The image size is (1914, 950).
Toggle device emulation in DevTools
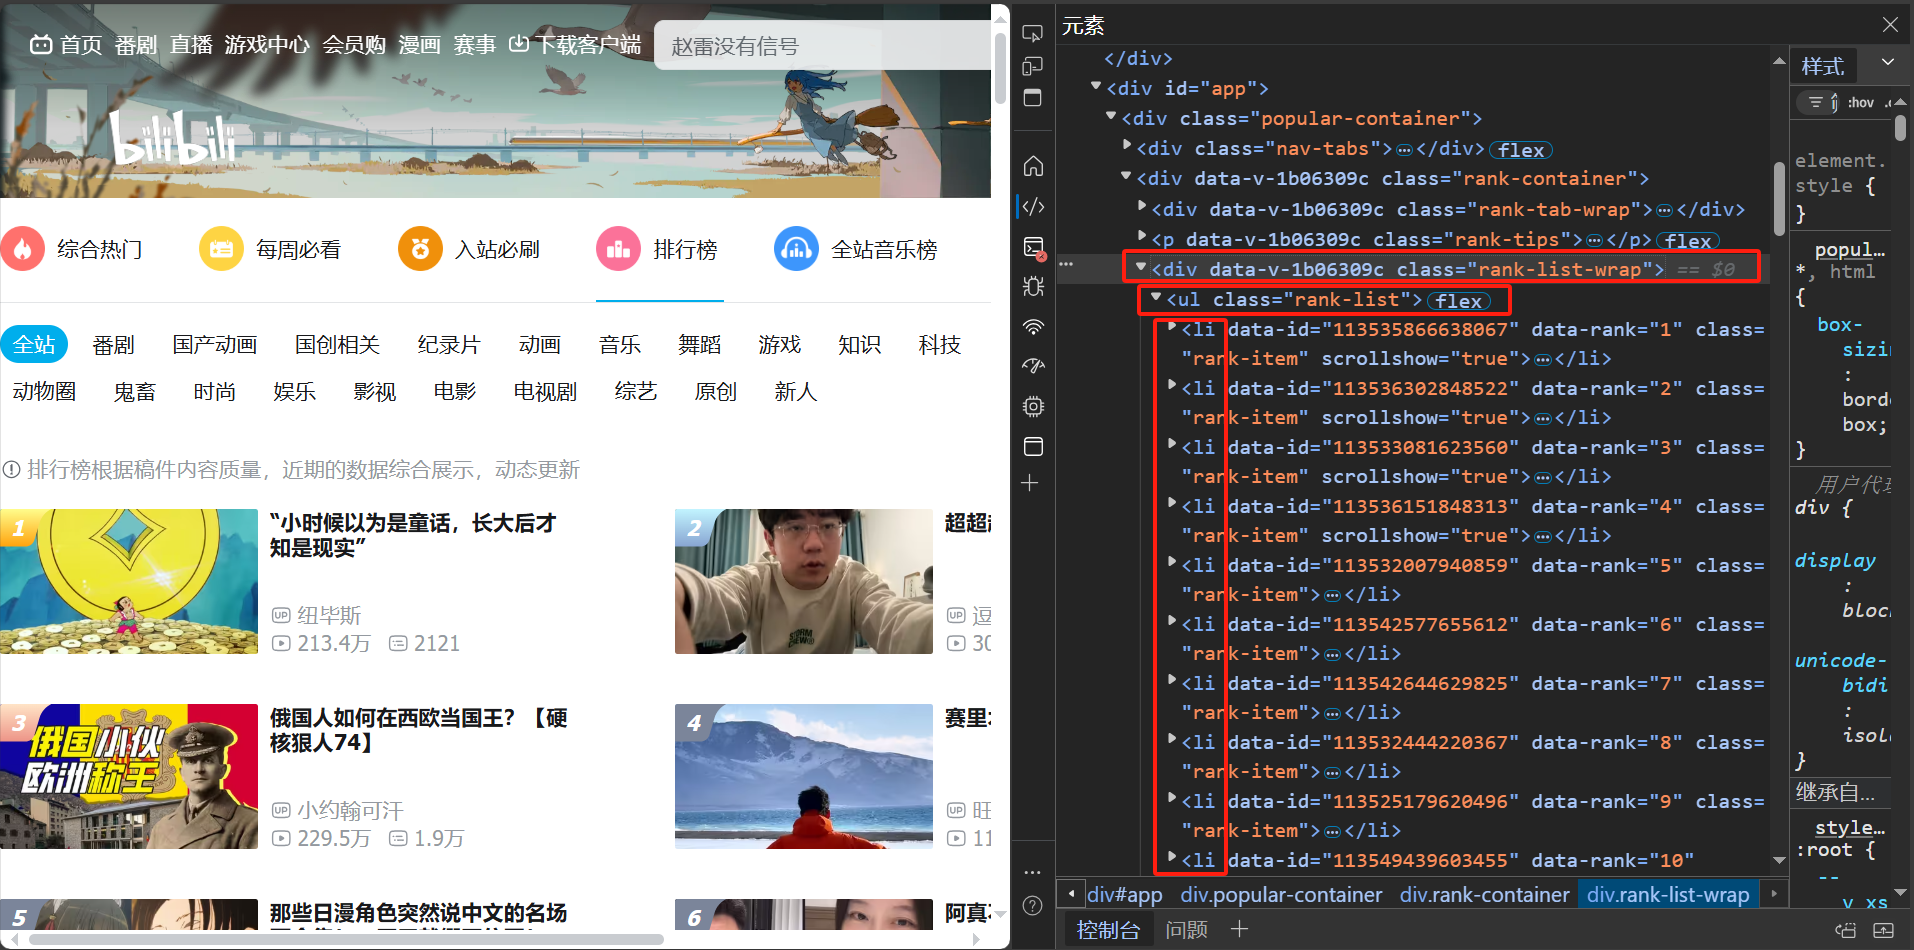coord(1033,66)
